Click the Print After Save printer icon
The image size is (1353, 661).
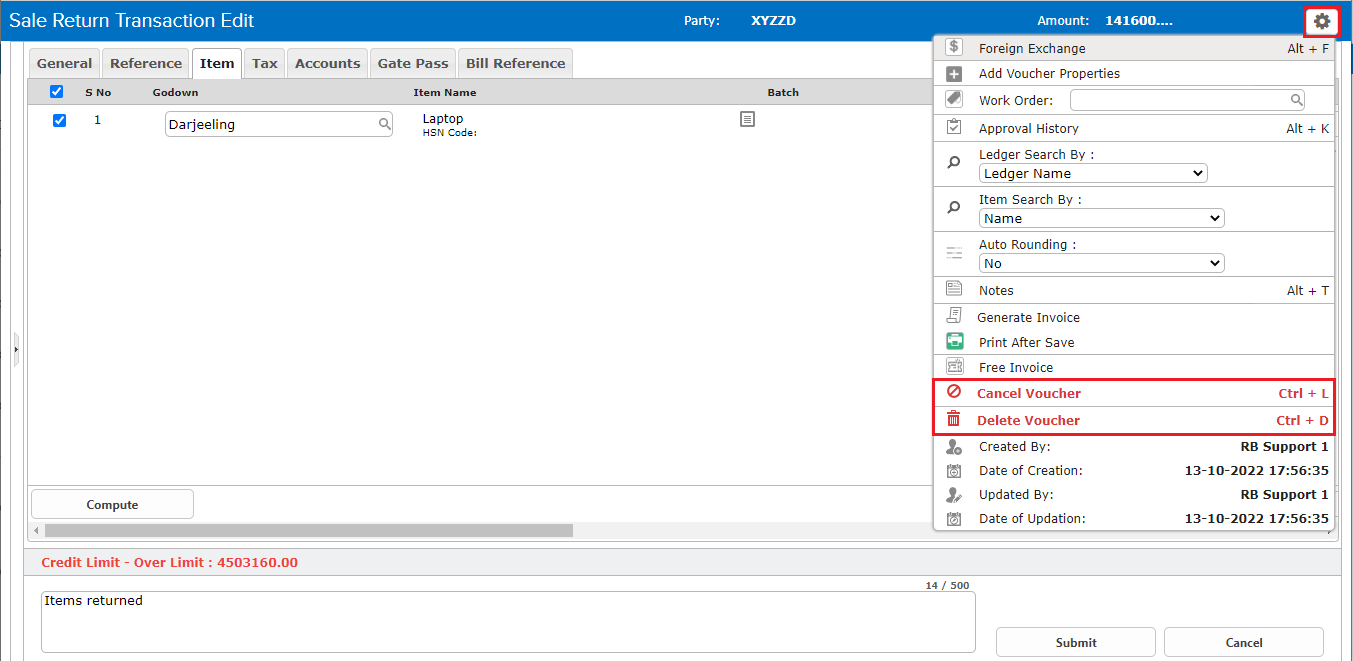pyautogui.click(x=954, y=342)
